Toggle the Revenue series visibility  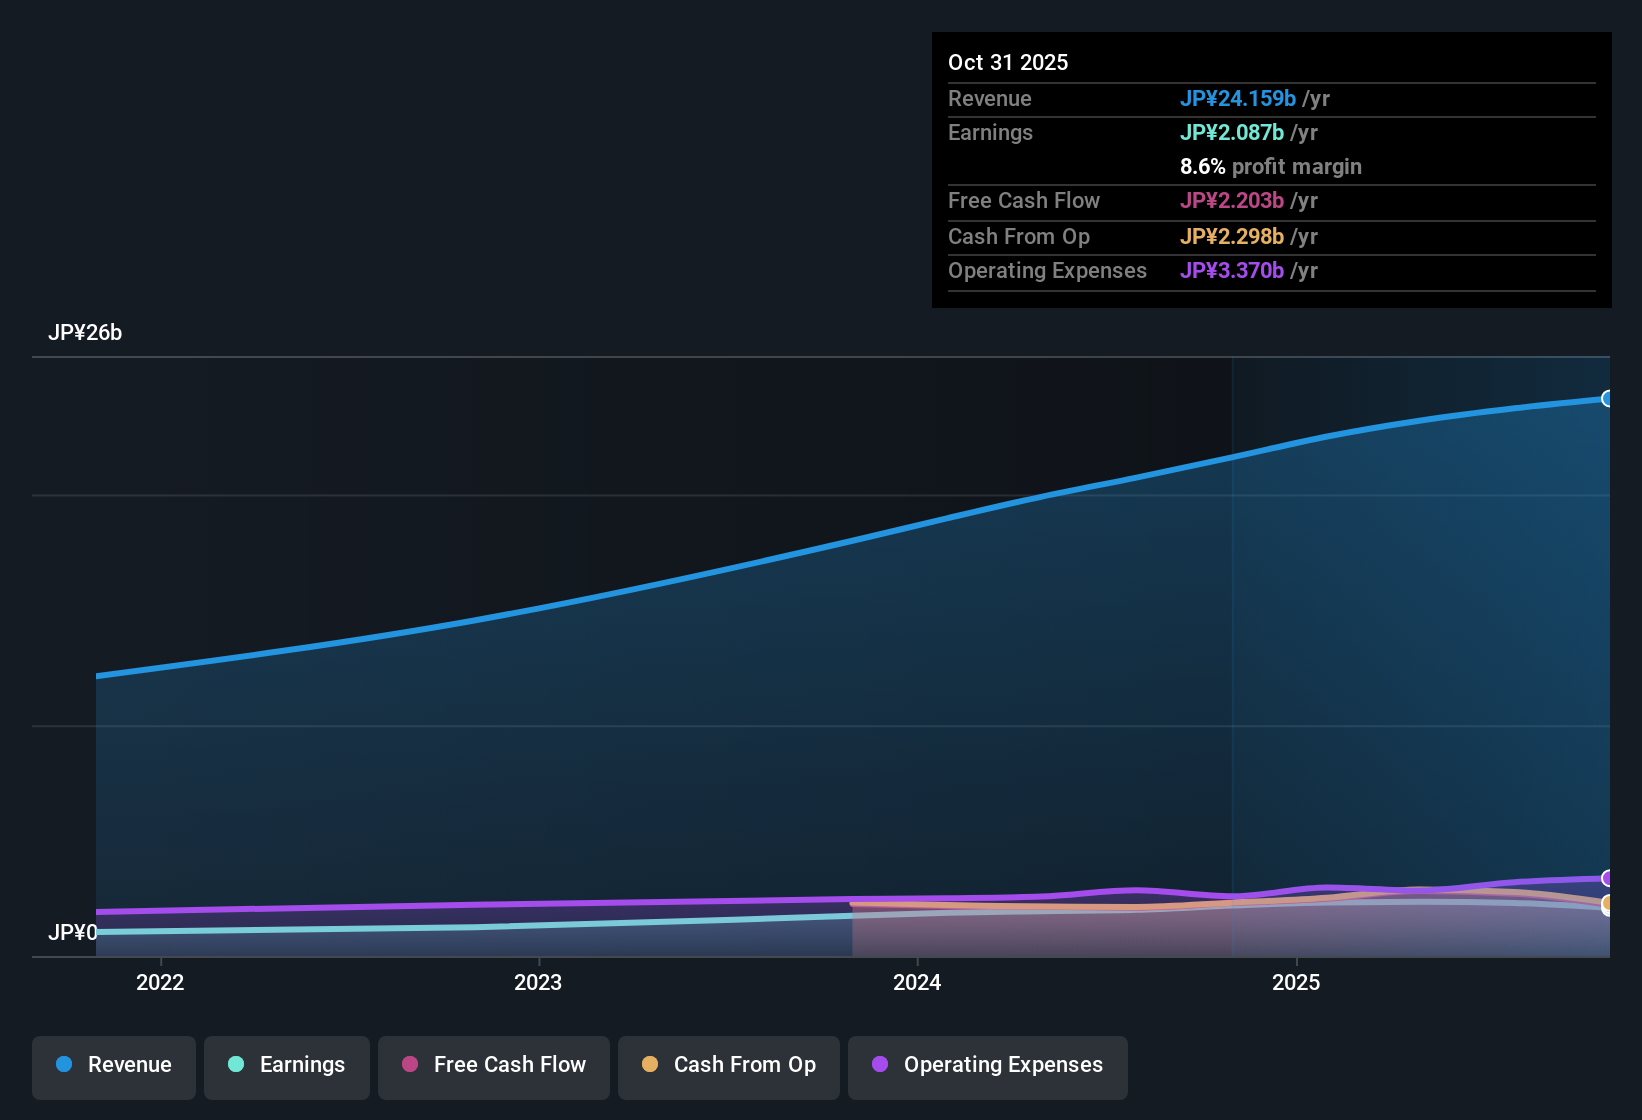pos(113,1065)
